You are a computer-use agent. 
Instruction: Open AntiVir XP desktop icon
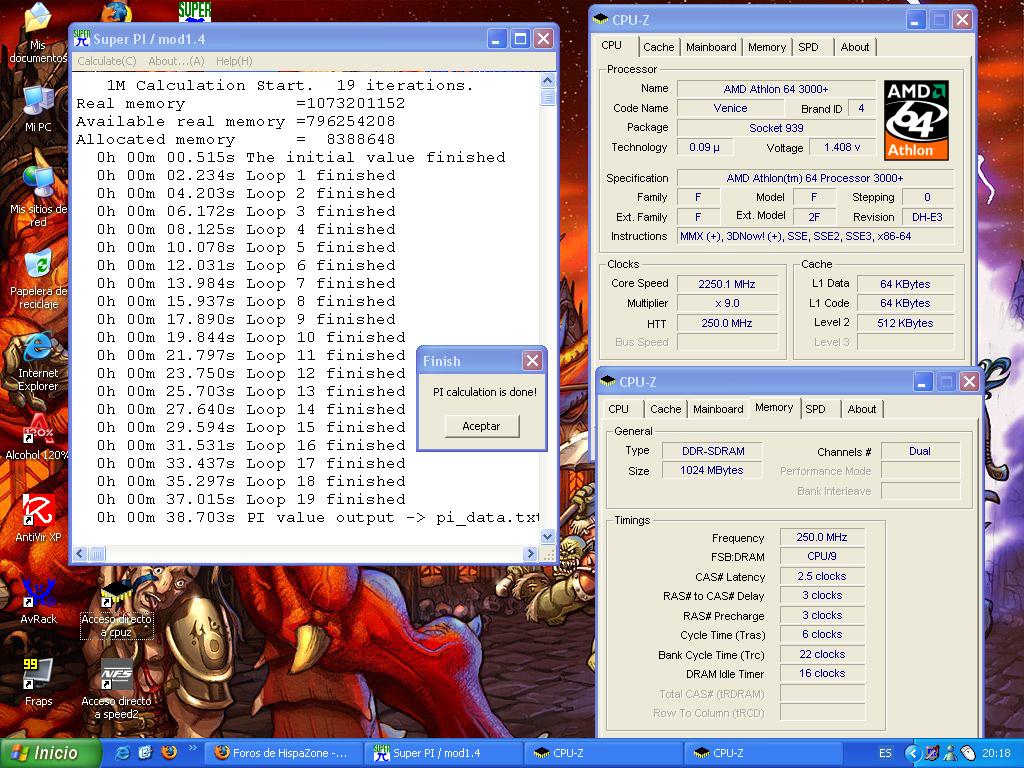[37, 512]
